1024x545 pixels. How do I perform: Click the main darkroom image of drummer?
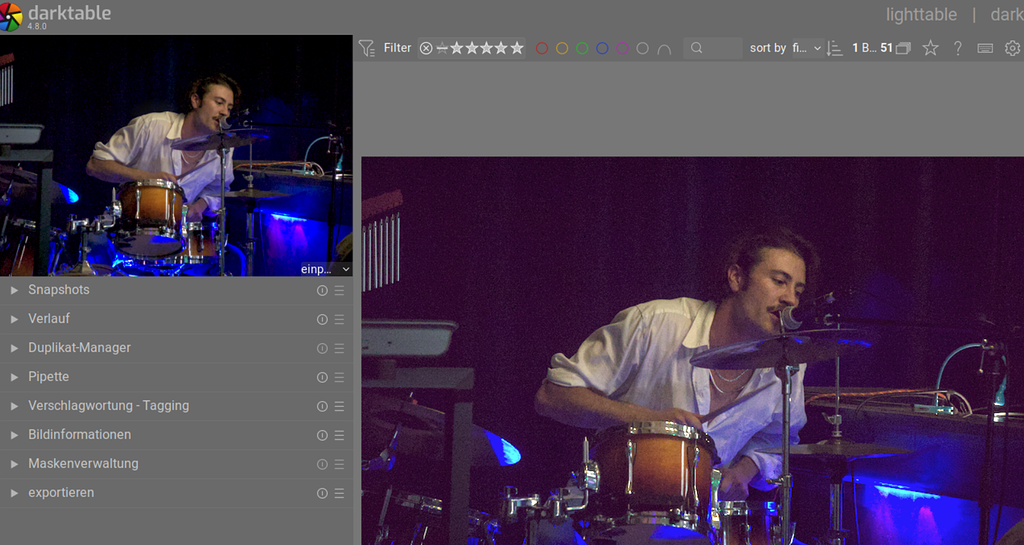[x=692, y=350]
